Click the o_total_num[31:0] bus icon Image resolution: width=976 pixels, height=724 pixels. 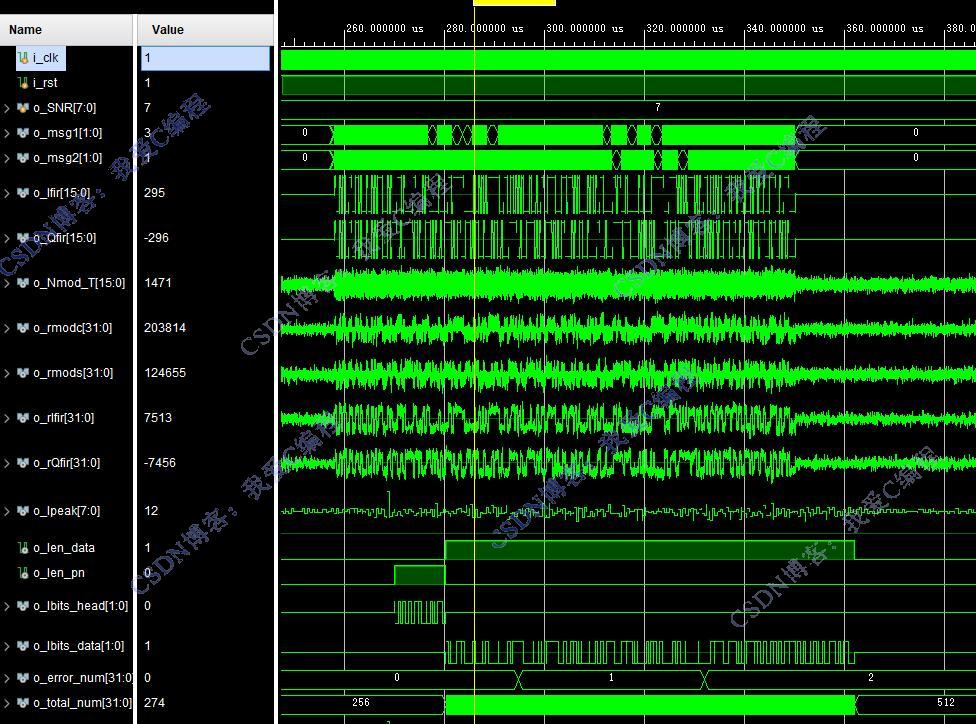pyautogui.click(x=23, y=702)
